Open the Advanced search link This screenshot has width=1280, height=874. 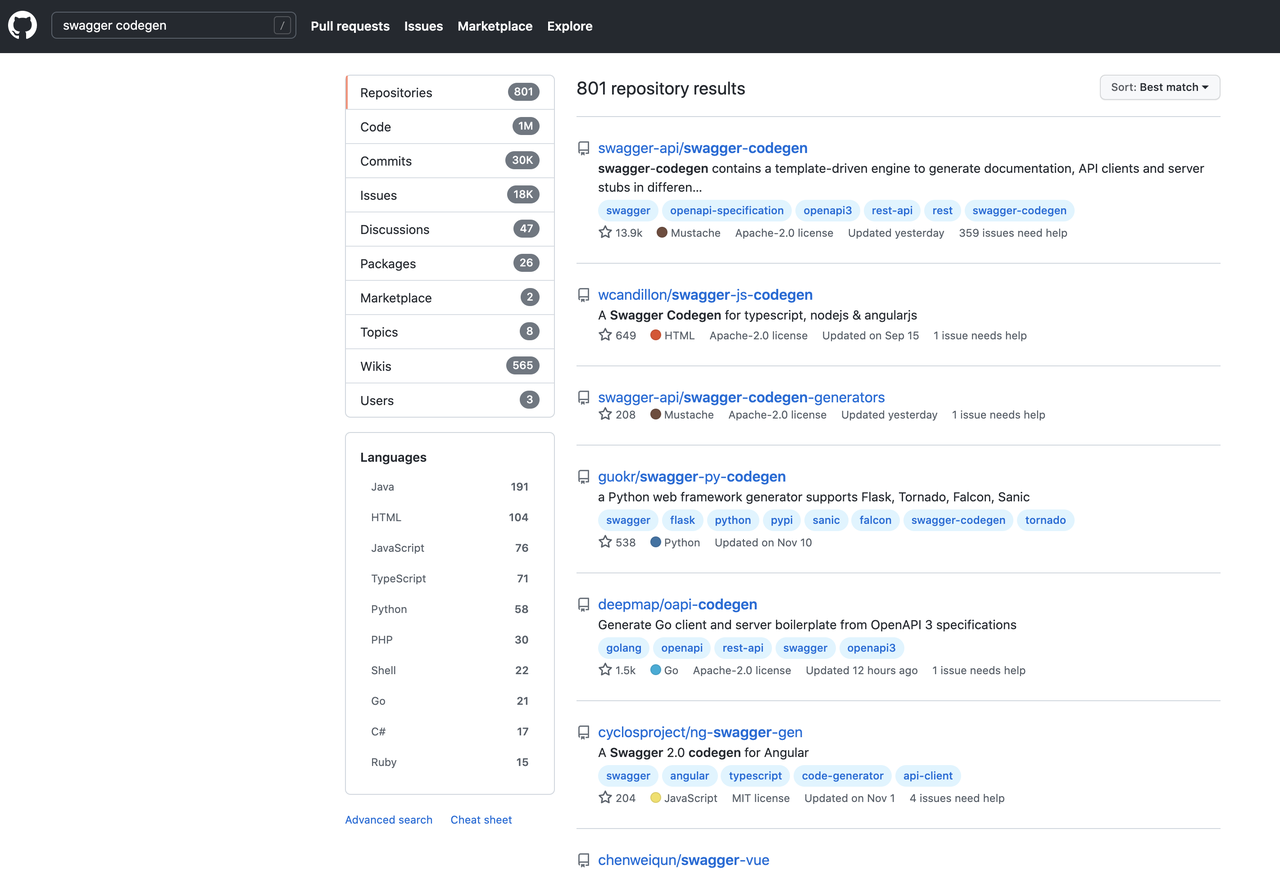pos(389,820)
